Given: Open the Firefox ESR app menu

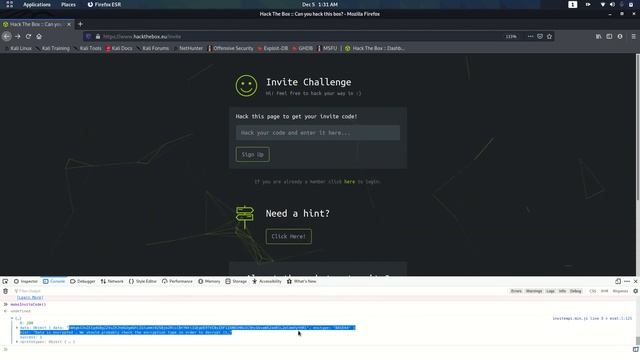Looking at the screenshot, I should [104, 4].
